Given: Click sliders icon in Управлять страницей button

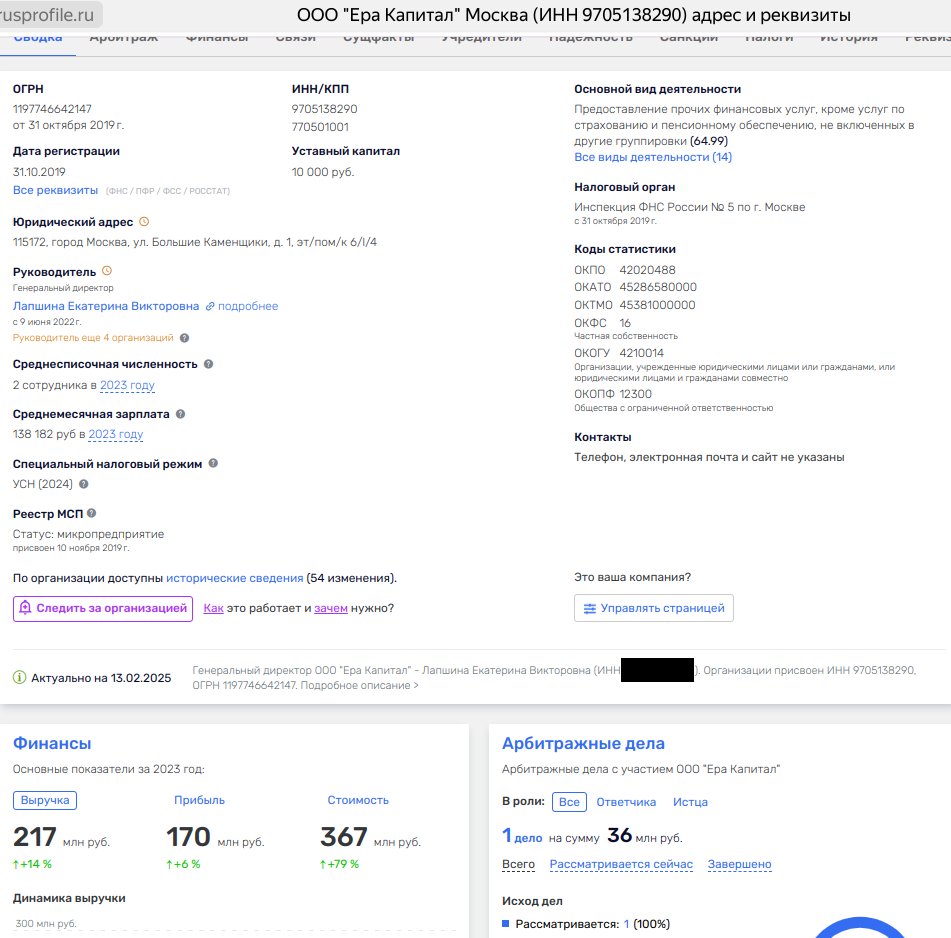Looking at the screenshot, I should coord(589,609).
